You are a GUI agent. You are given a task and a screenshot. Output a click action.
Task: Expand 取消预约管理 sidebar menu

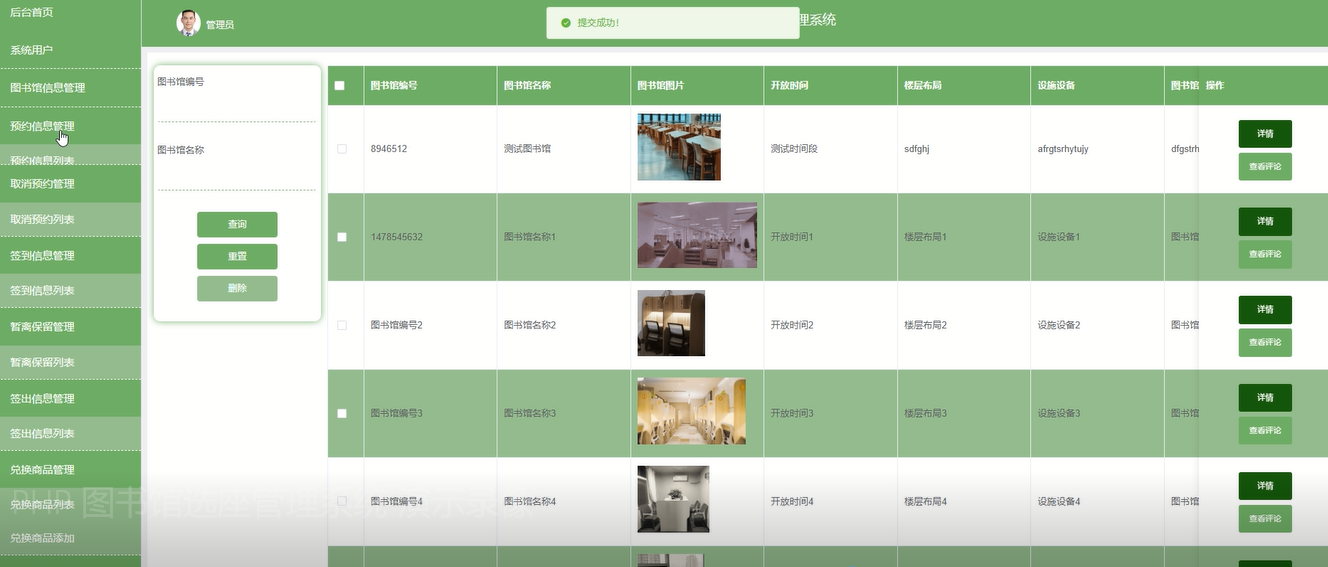(x=70, y=184)
